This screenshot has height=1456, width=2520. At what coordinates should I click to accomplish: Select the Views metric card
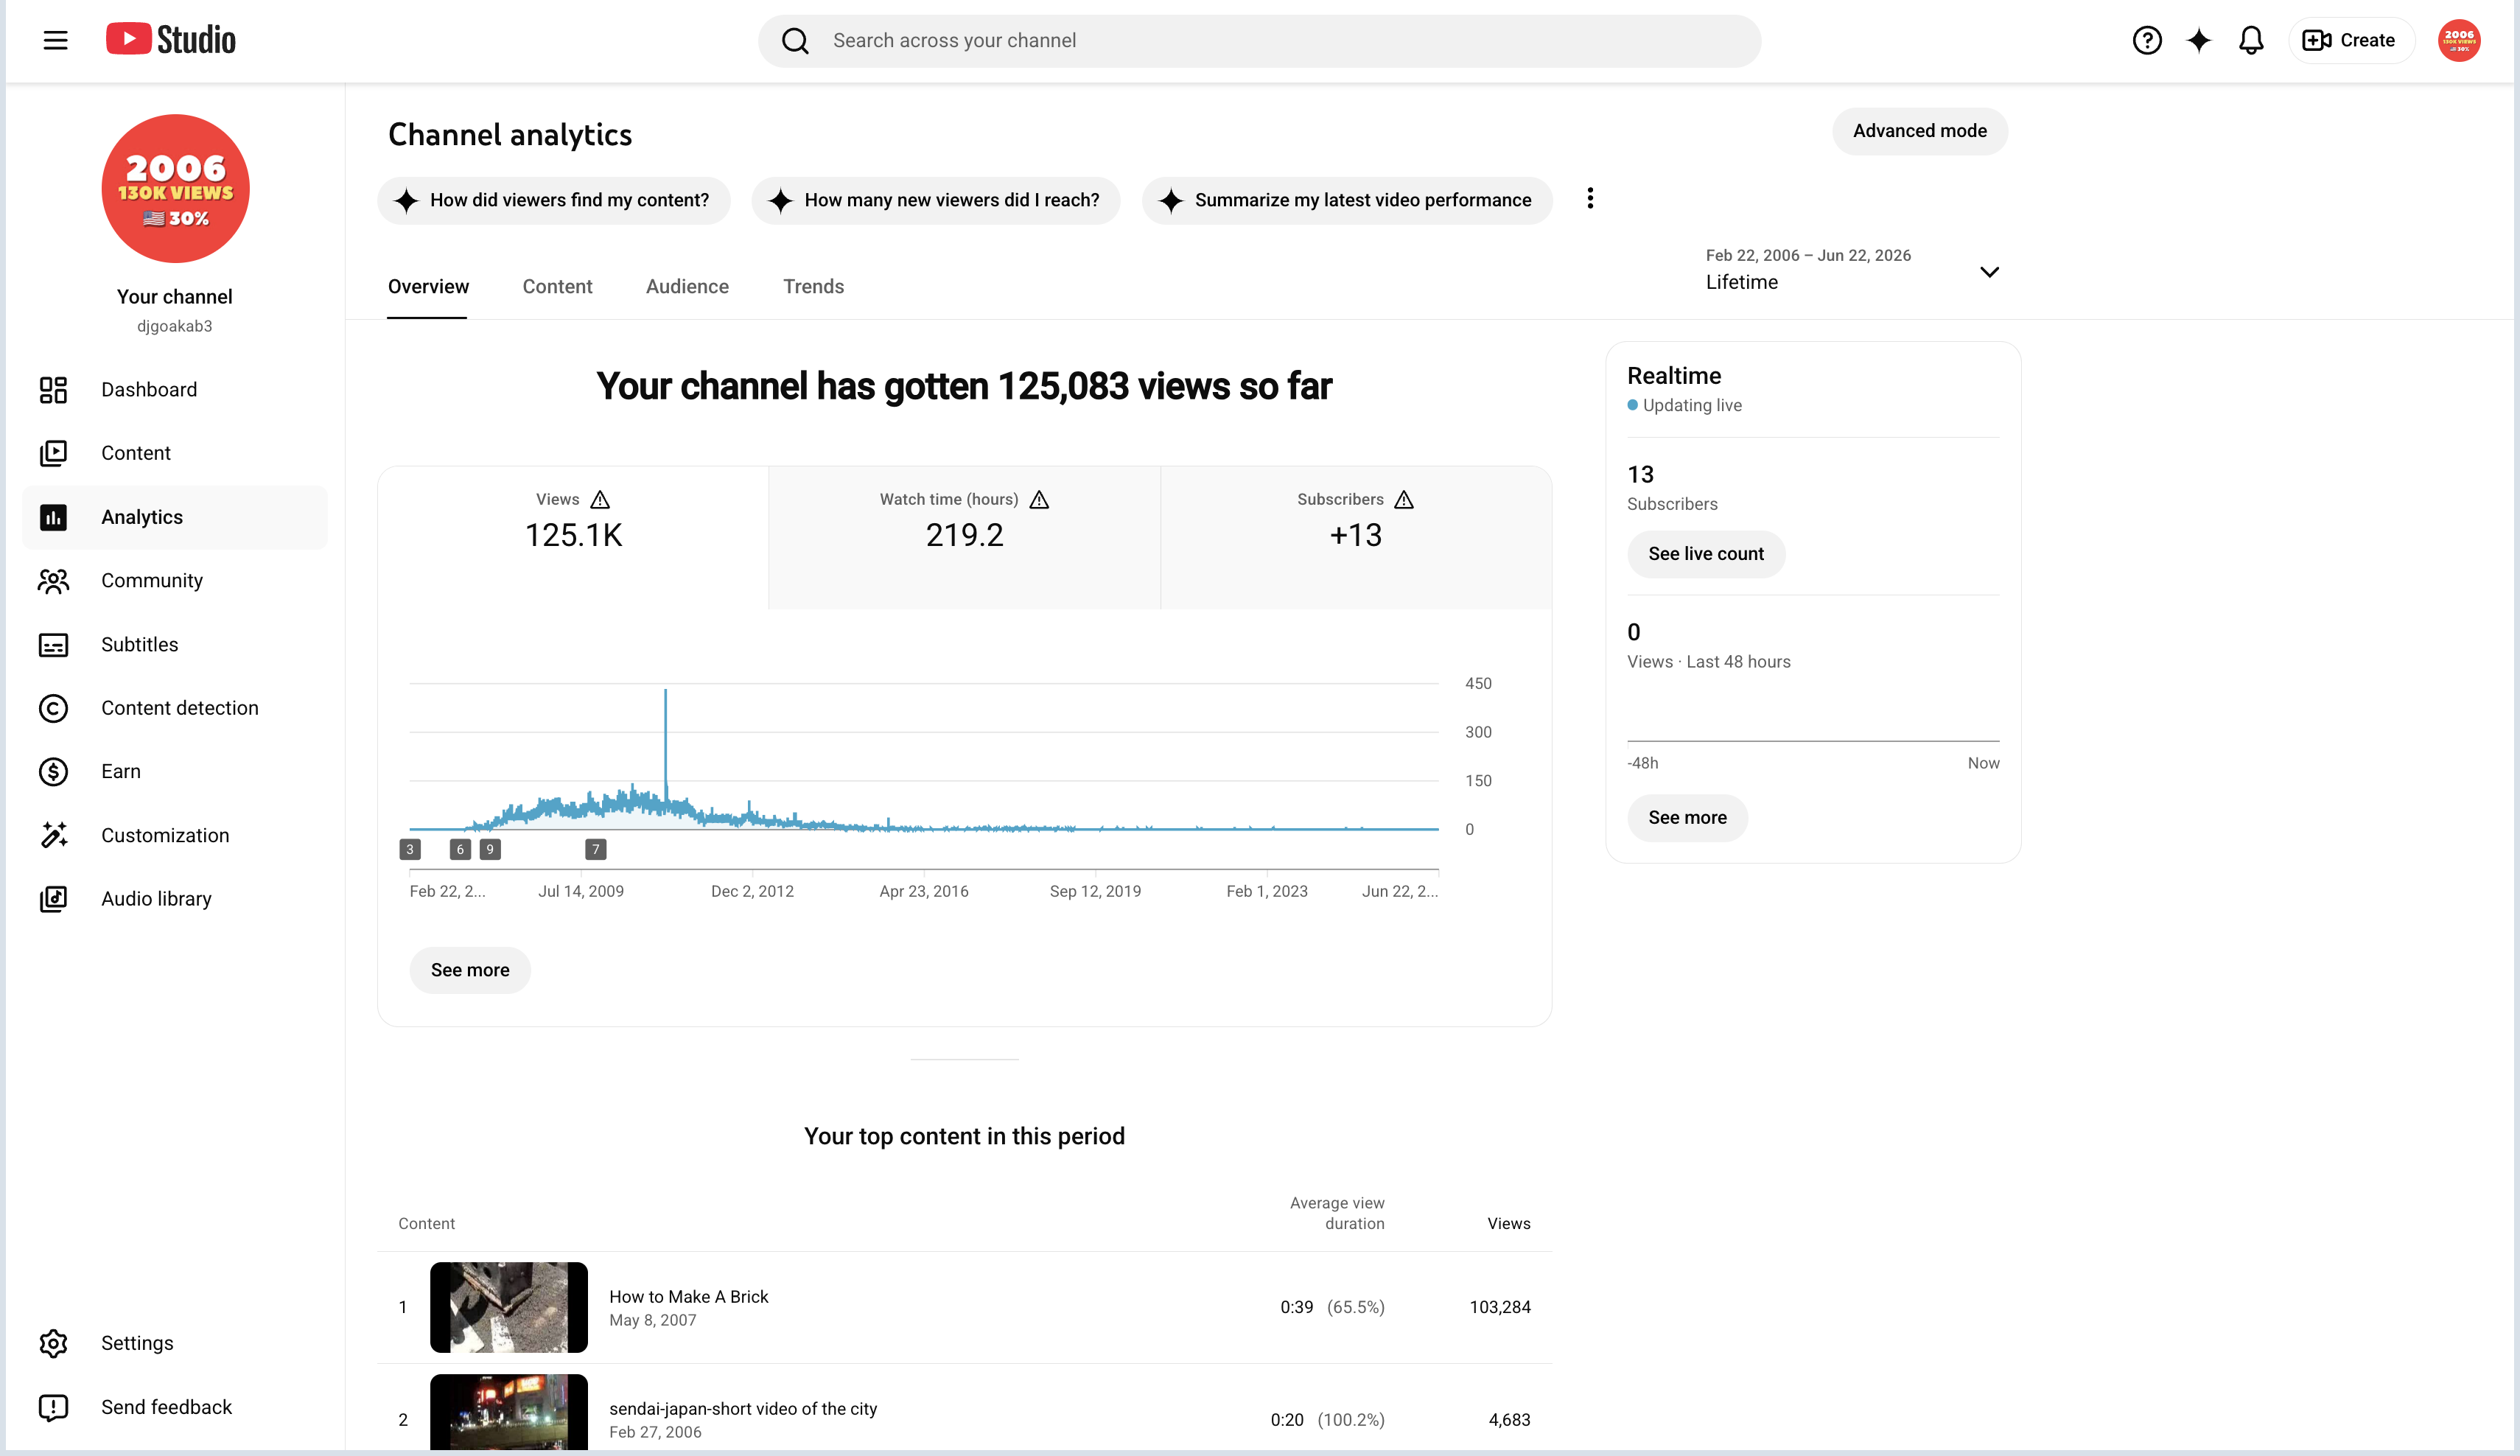573,537
